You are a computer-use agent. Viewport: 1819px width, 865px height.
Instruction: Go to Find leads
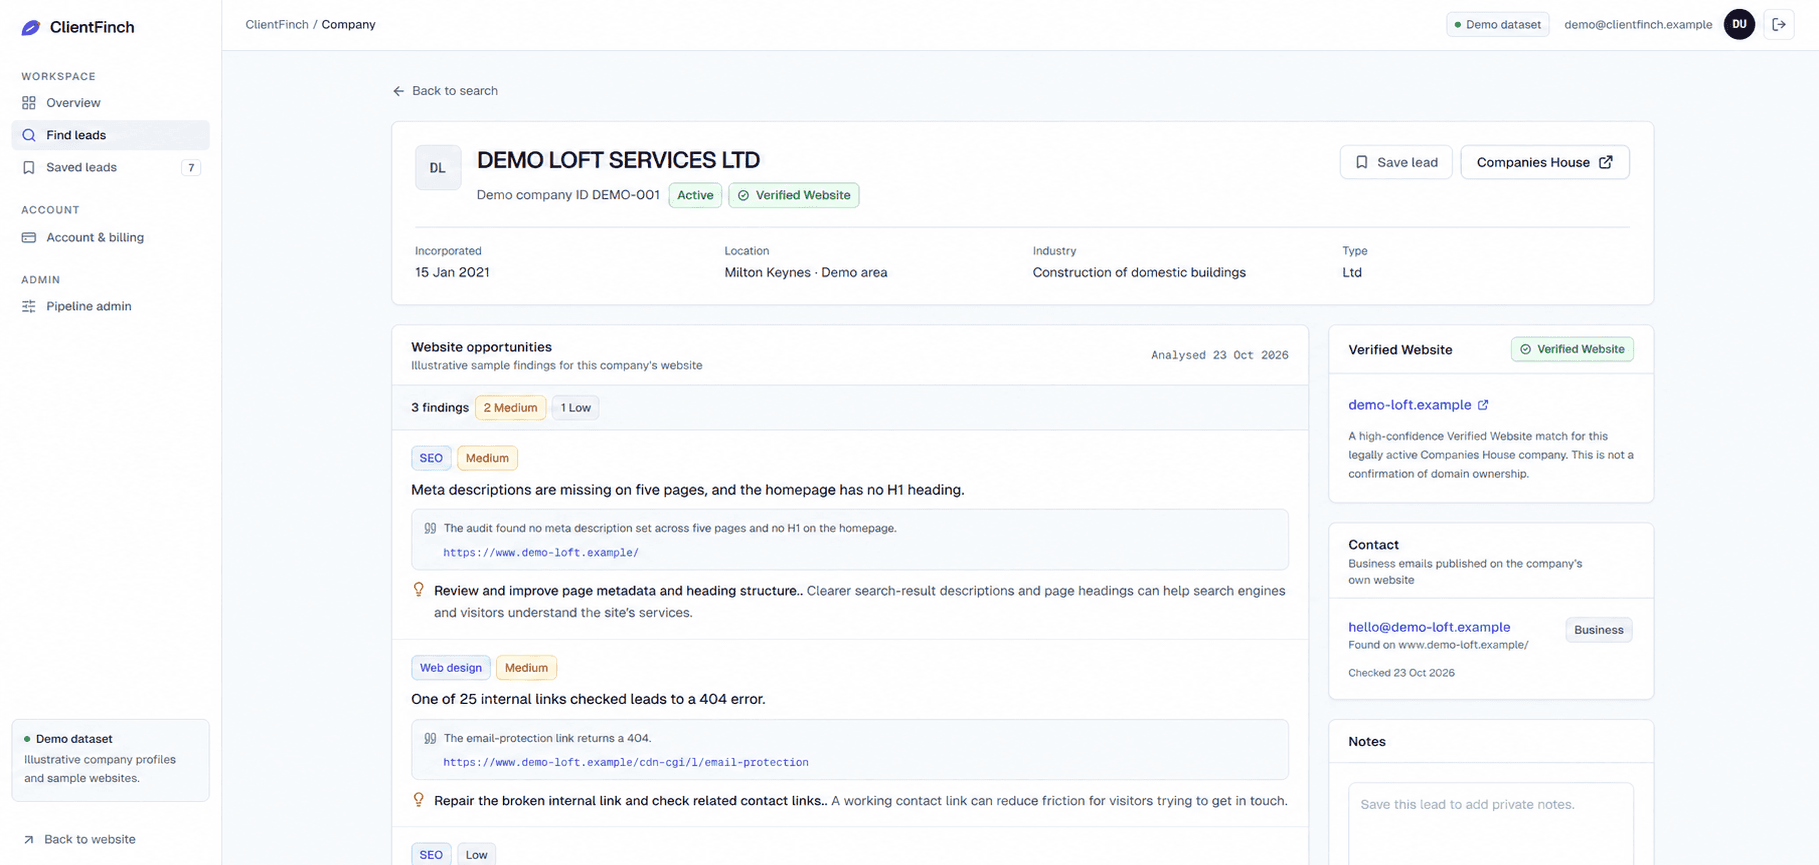click(110, 135)
